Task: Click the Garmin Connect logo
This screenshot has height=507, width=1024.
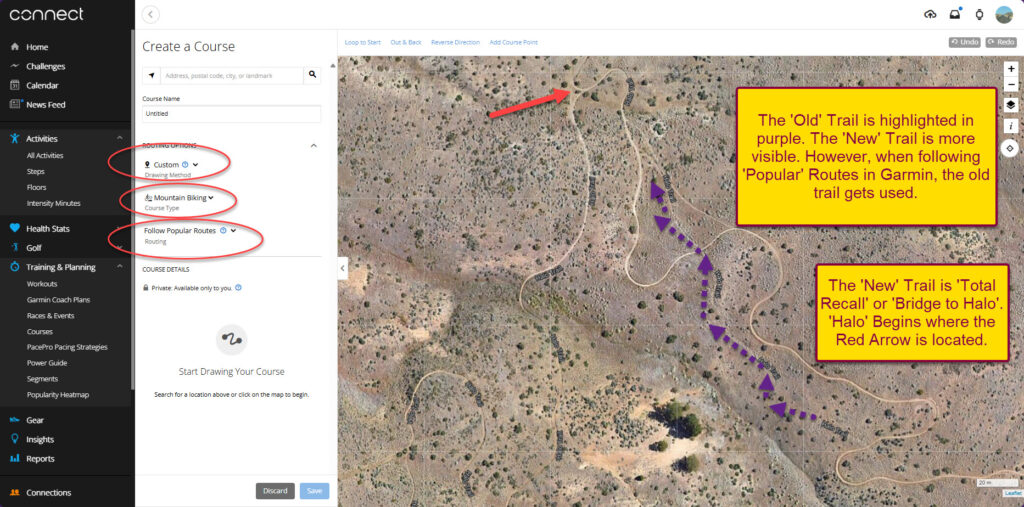Action: 46,14
